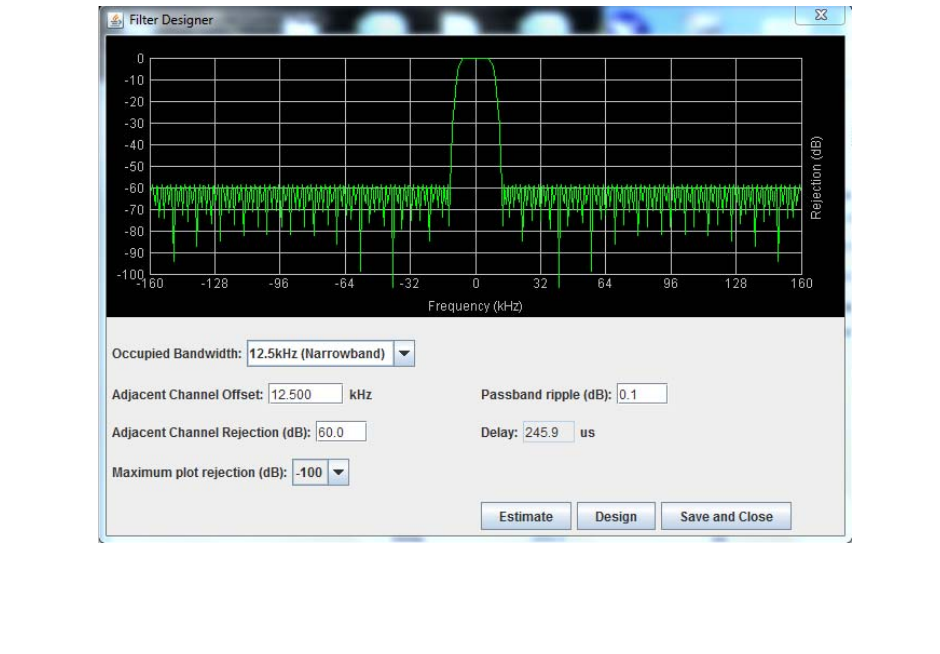Click the -128 frequency axis tick label
The image size is (940, 654).
coord(214,284)
